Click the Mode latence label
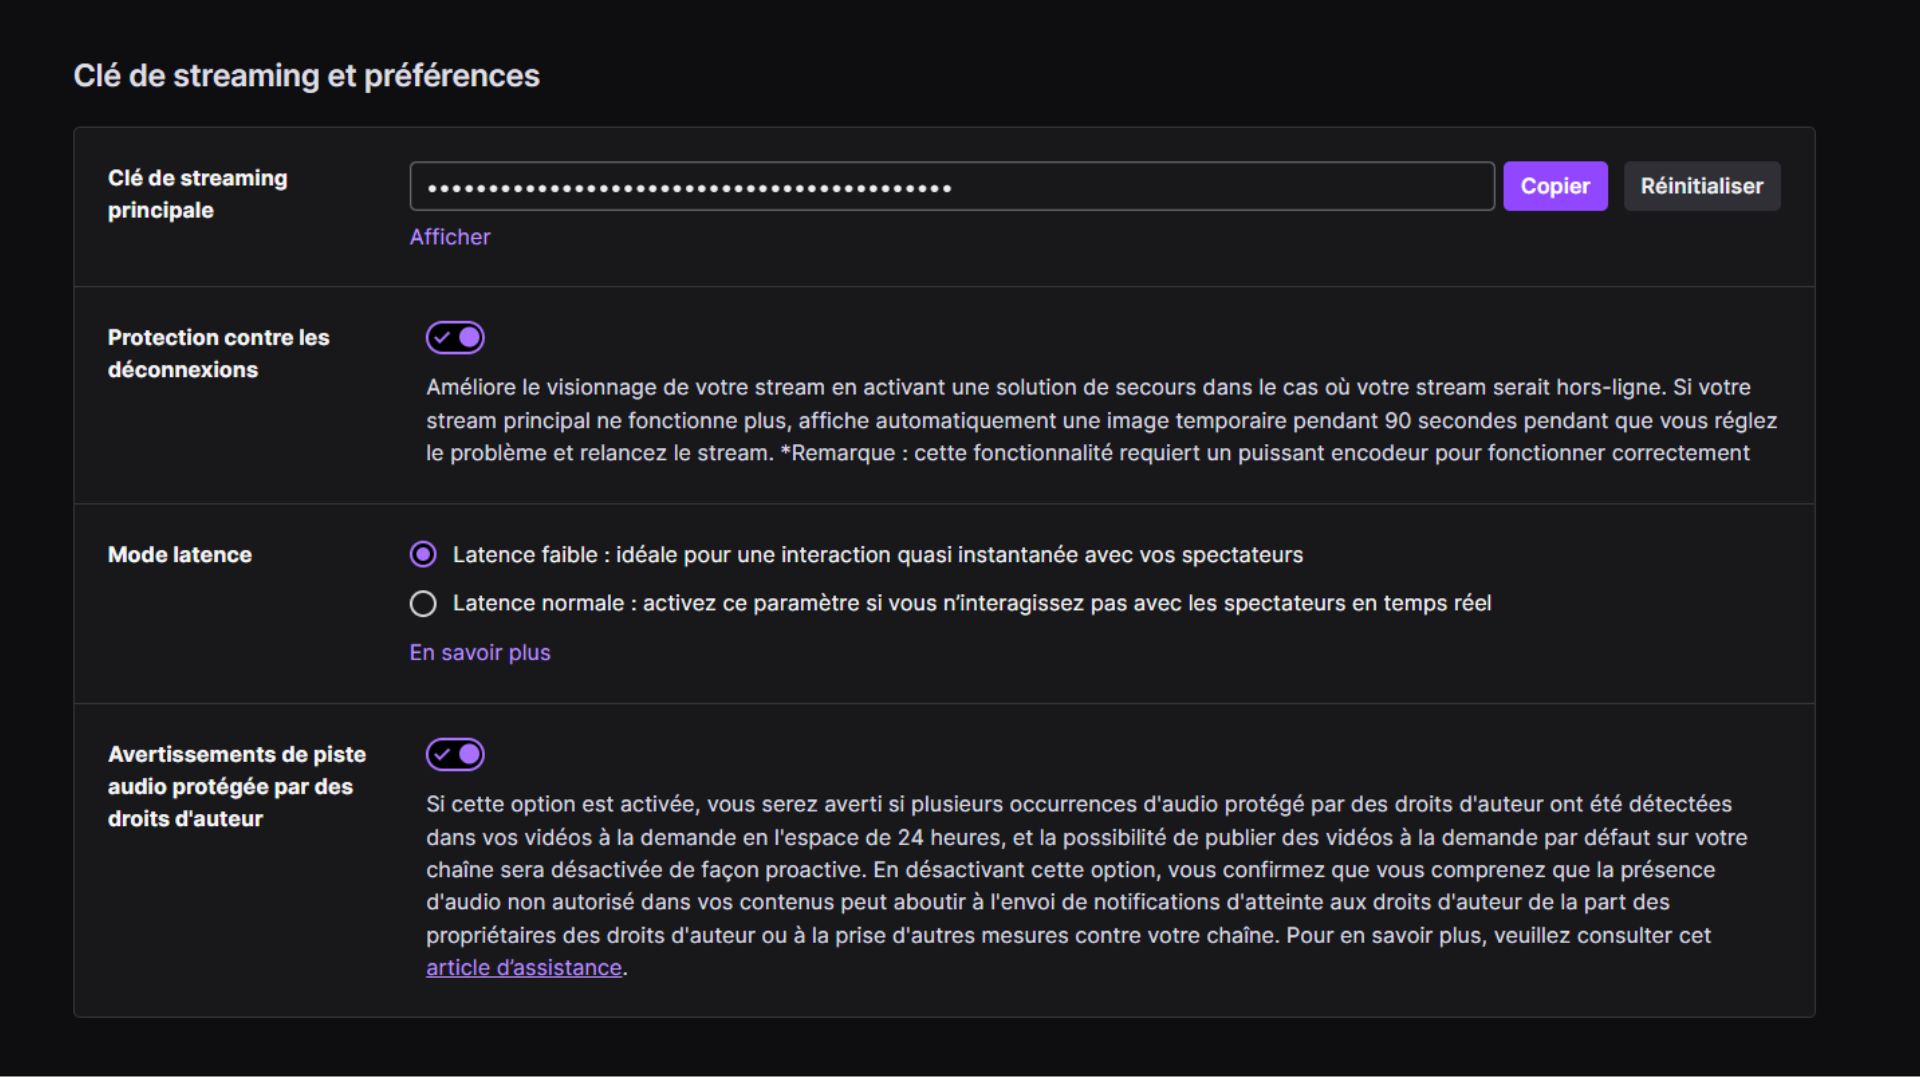This screenshot has height=1080, width=1920. coord(180,554)
